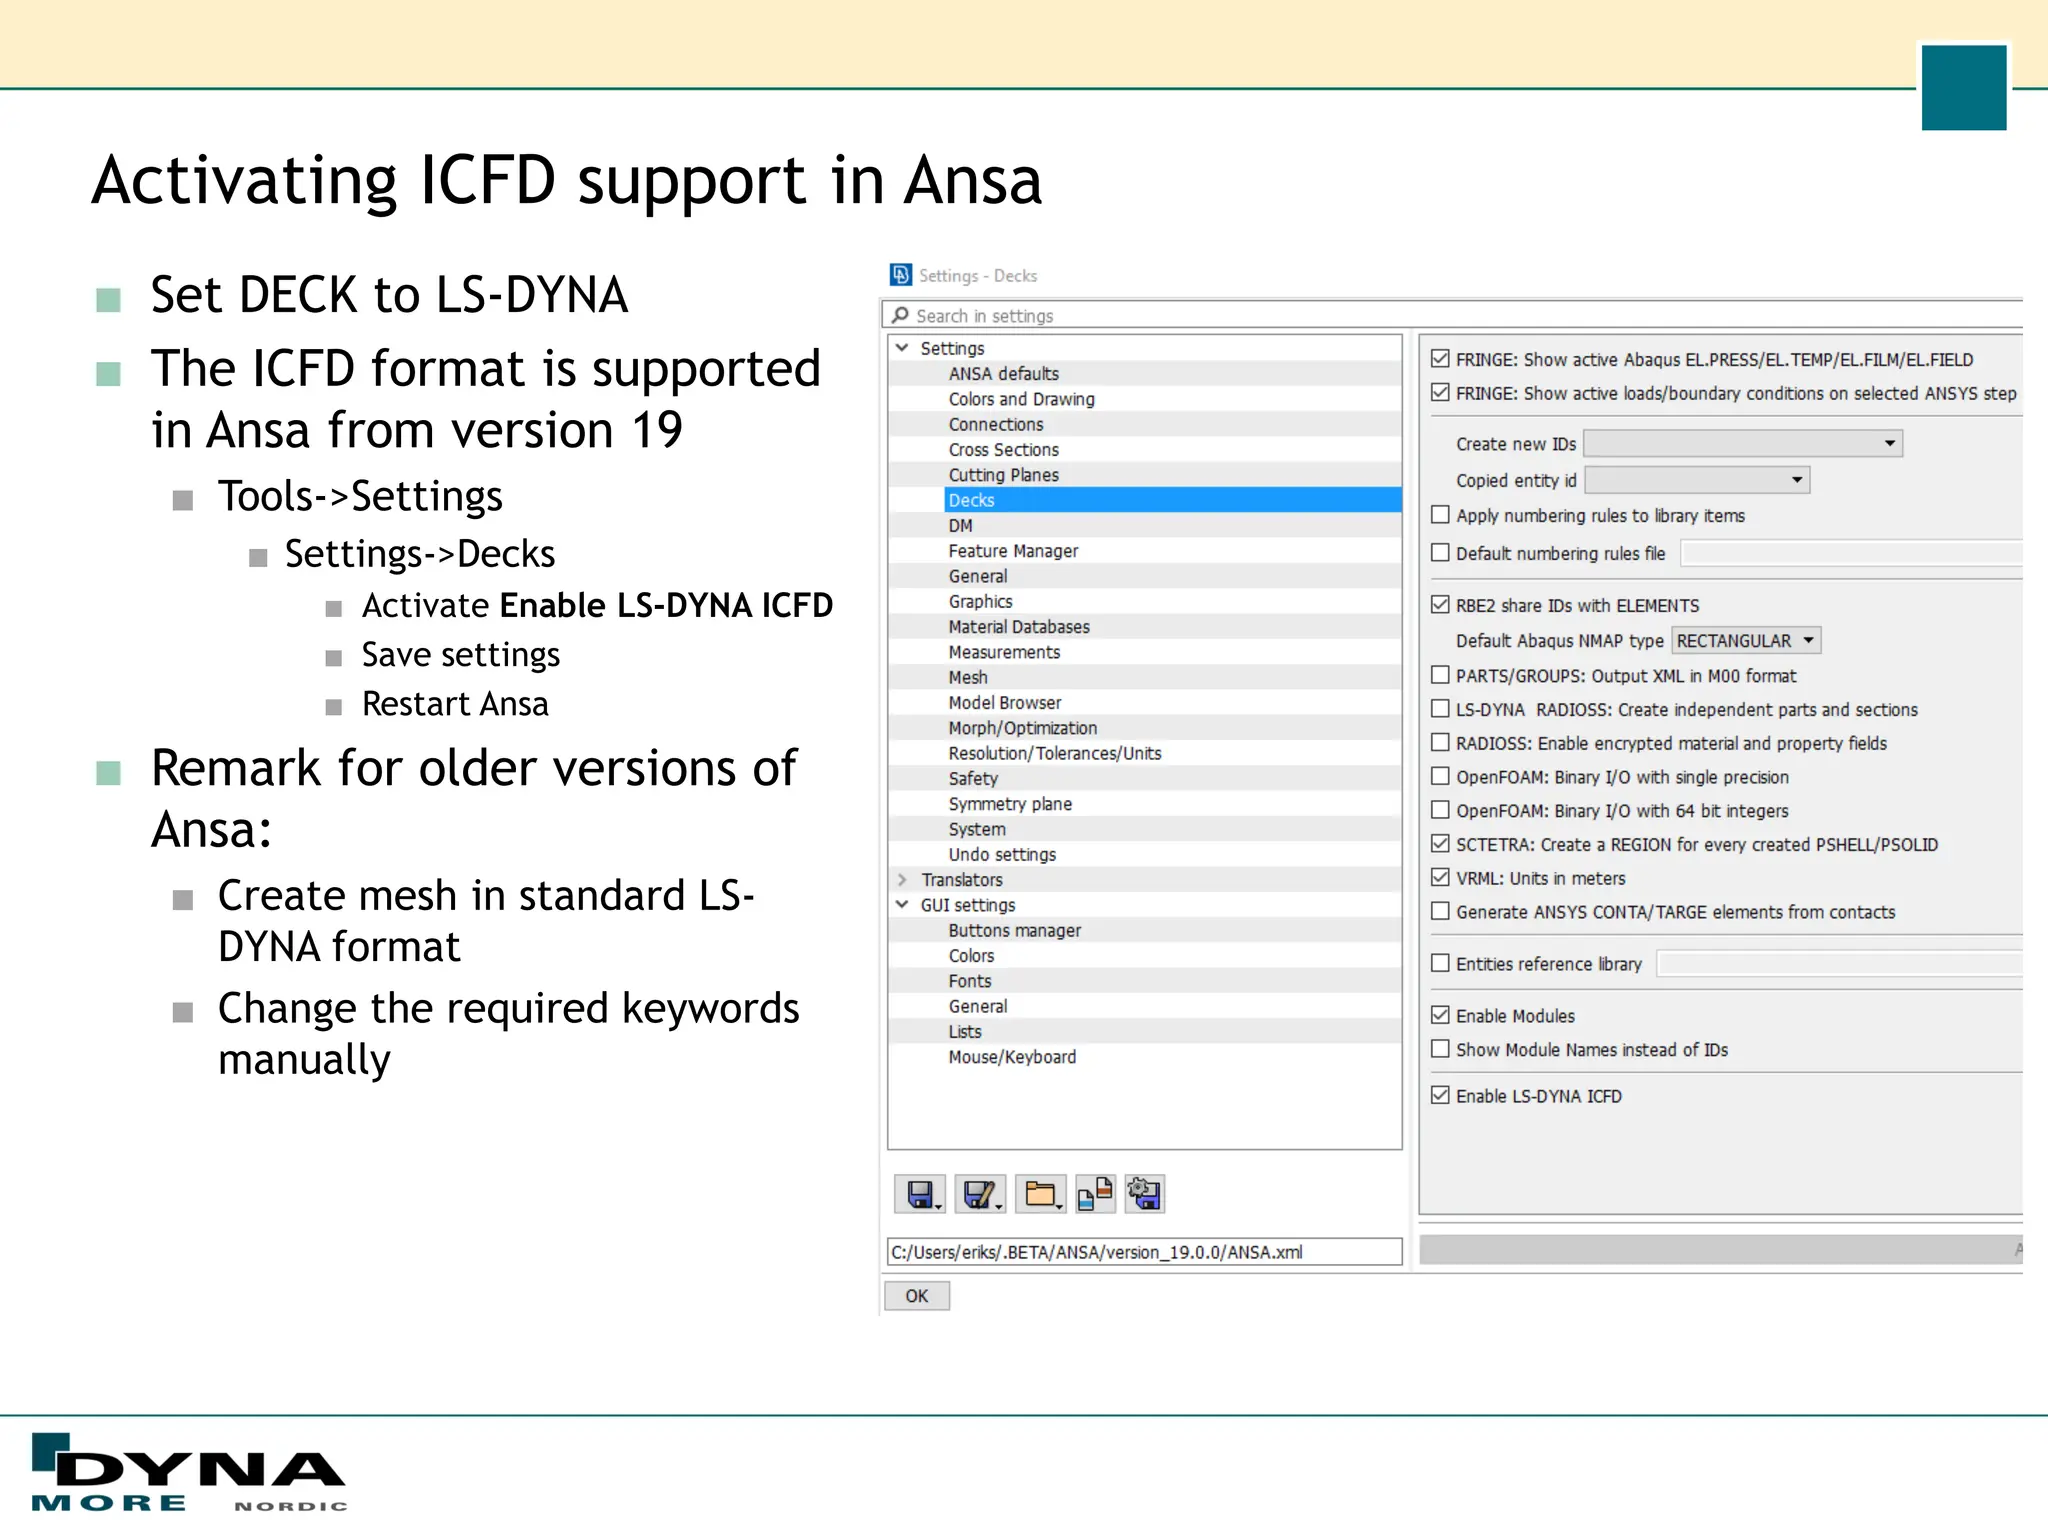
Task: Select Decks in the settings tree
Action: pyautogui.click(x=972, y=500)
